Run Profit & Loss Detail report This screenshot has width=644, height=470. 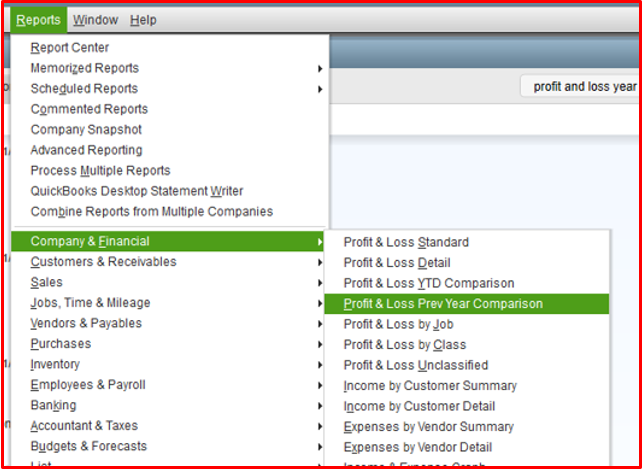pos(467,263)
